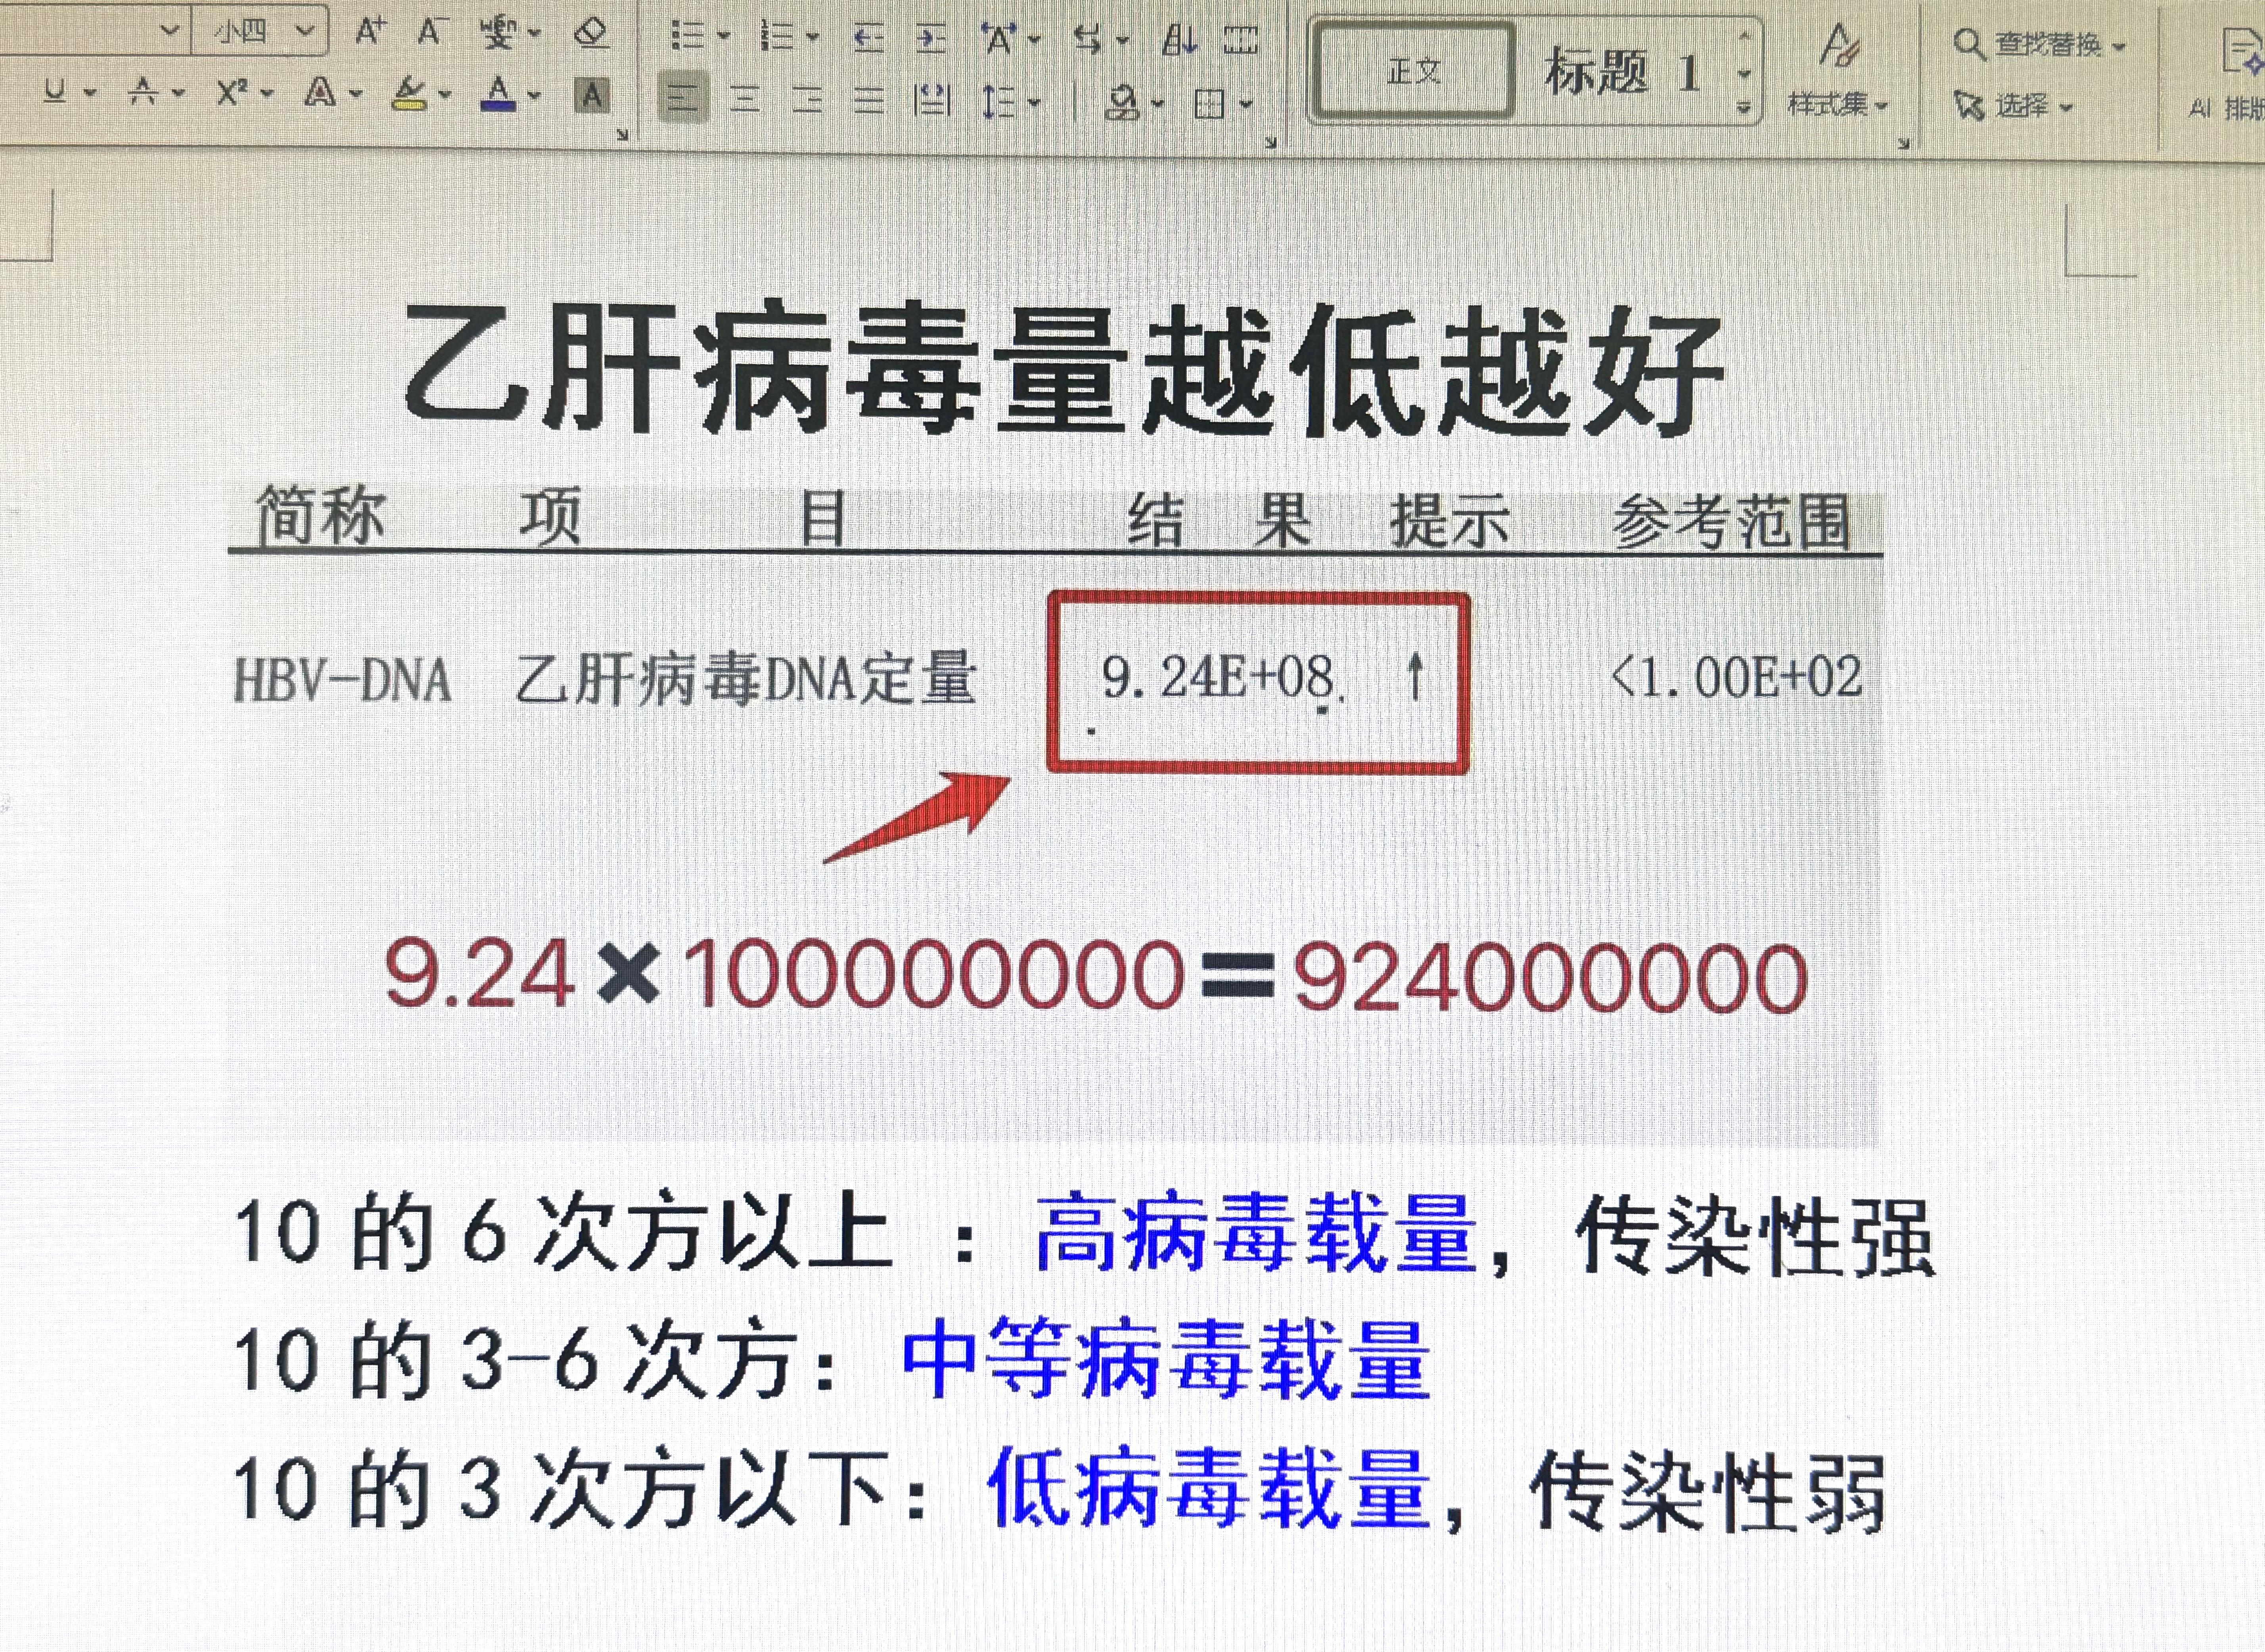Open the font size 小四 dropdown
The width and height of the screenshot is (2265, 1652).
pyautogui.click(x=304, y=31)
